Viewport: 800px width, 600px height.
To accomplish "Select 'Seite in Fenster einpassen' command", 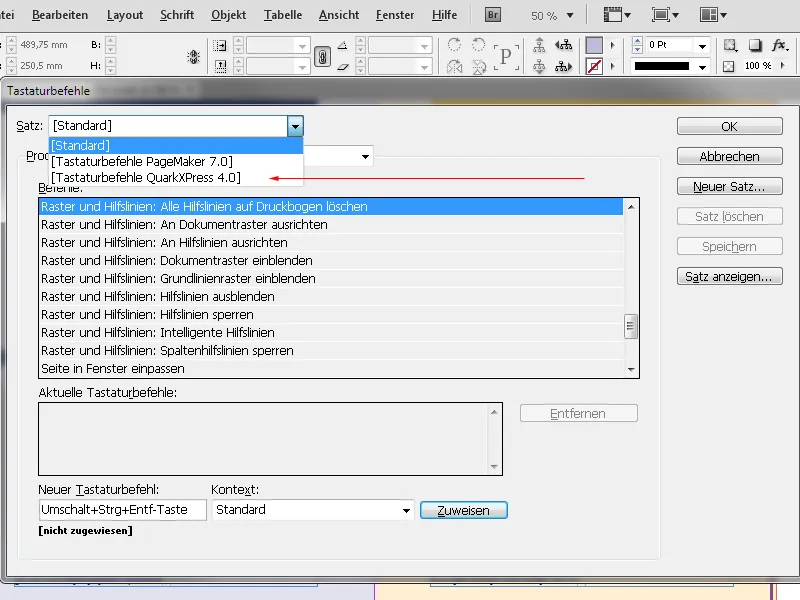I will click(331, 369).
